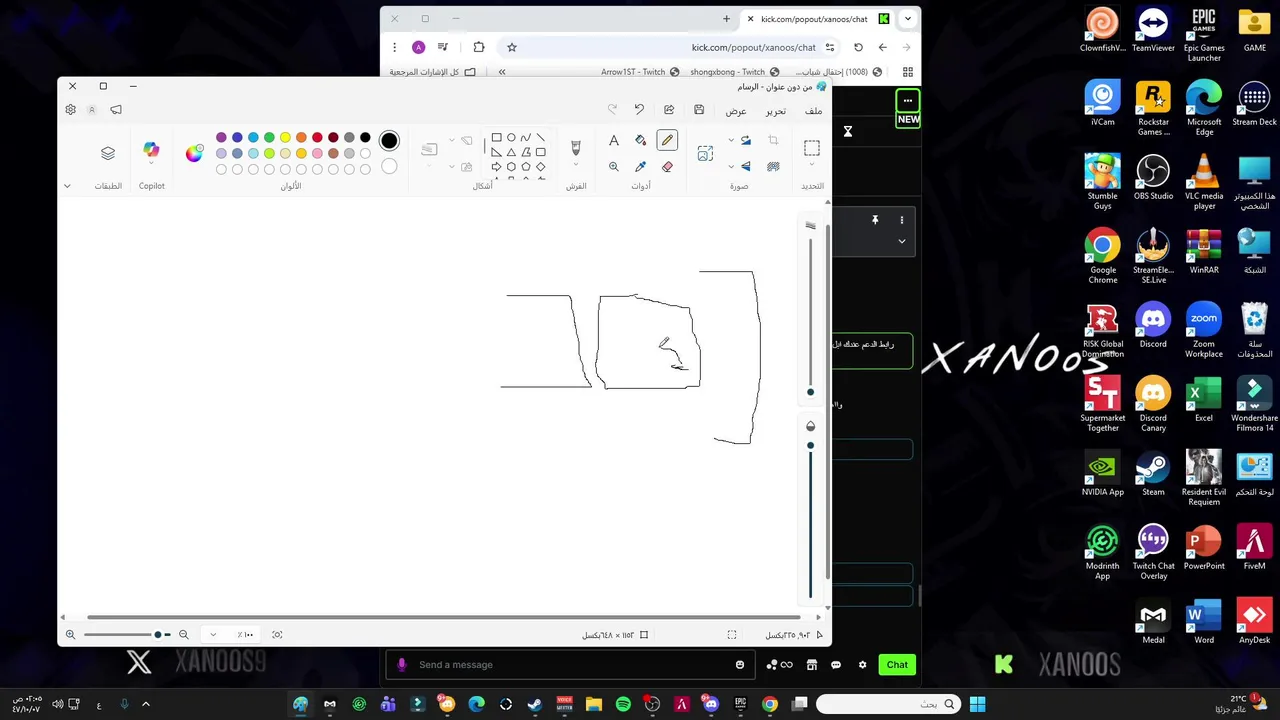The image size is (1280, 720).
Task: Open the Image Creator AI icon
Action: click(x=705, y=153)
